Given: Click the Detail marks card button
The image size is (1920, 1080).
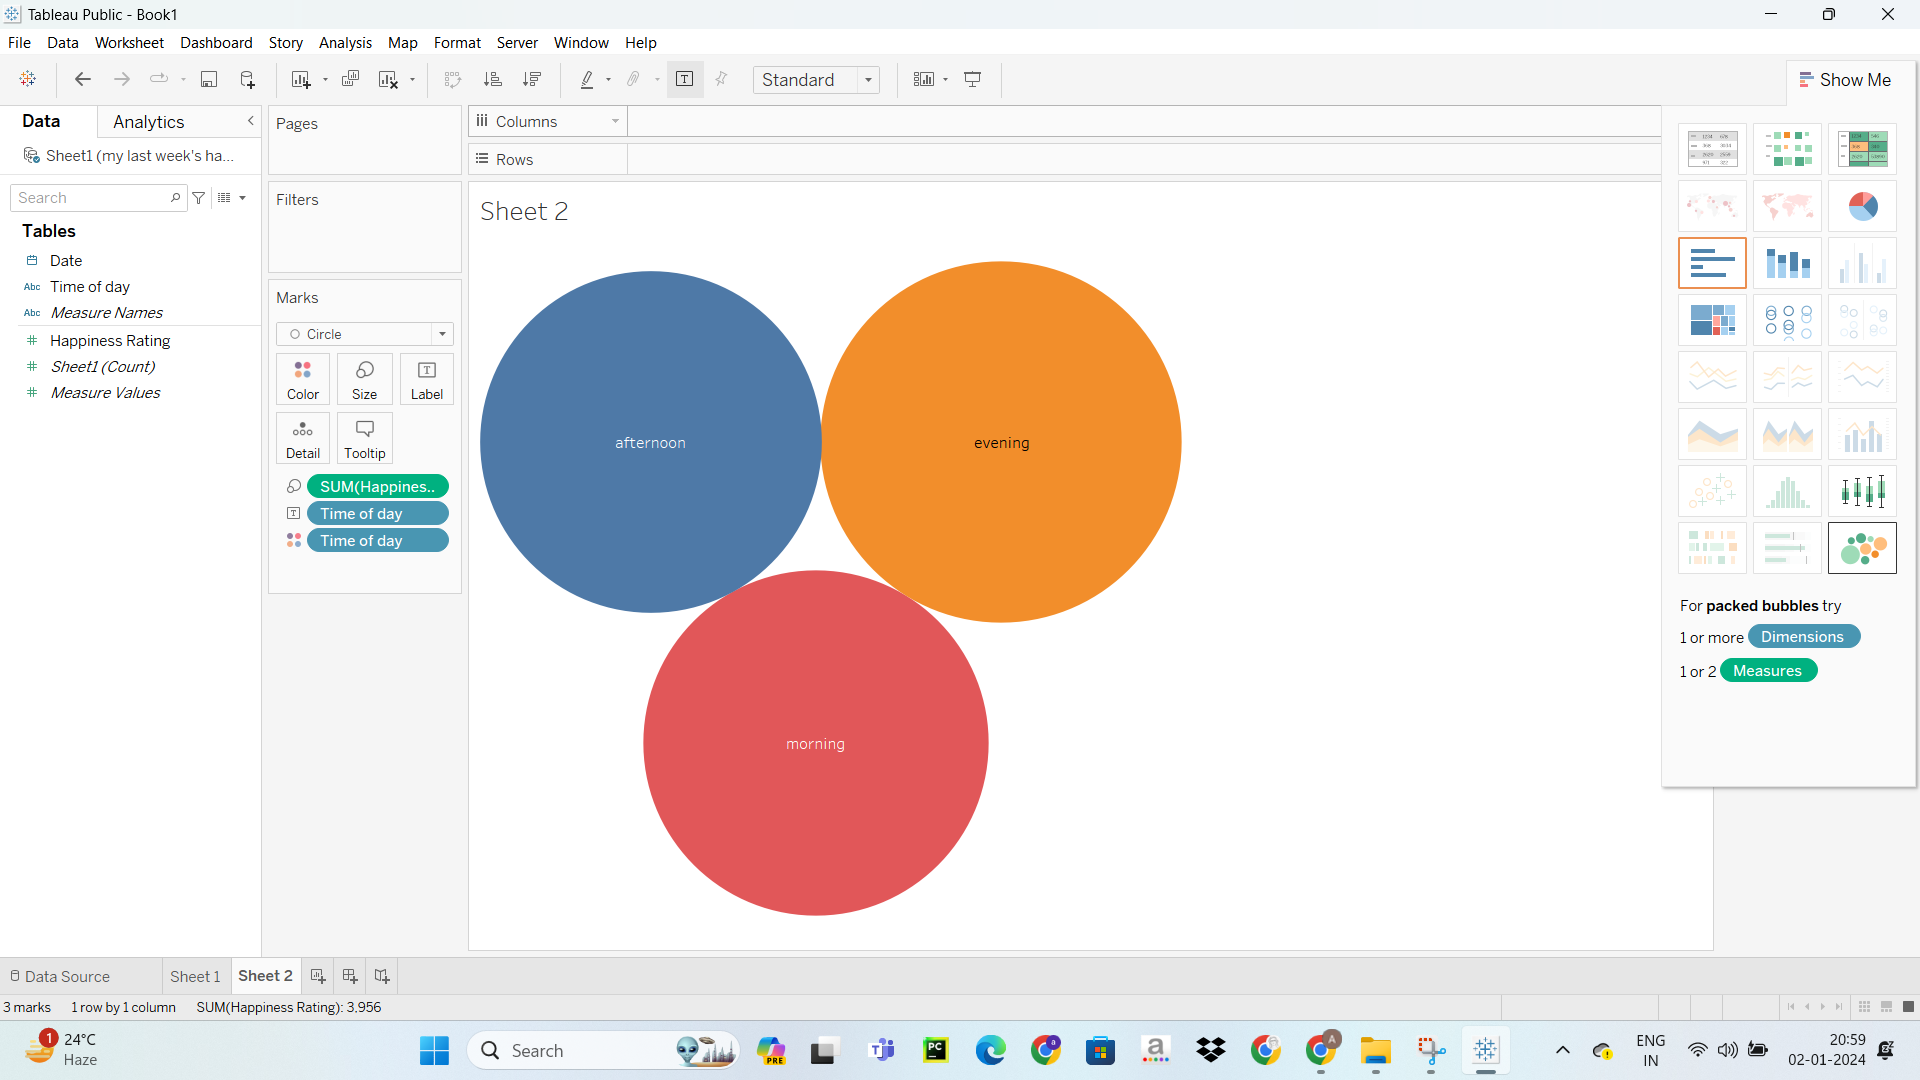Looking at the screenshot, I should (x=303, y=439).
